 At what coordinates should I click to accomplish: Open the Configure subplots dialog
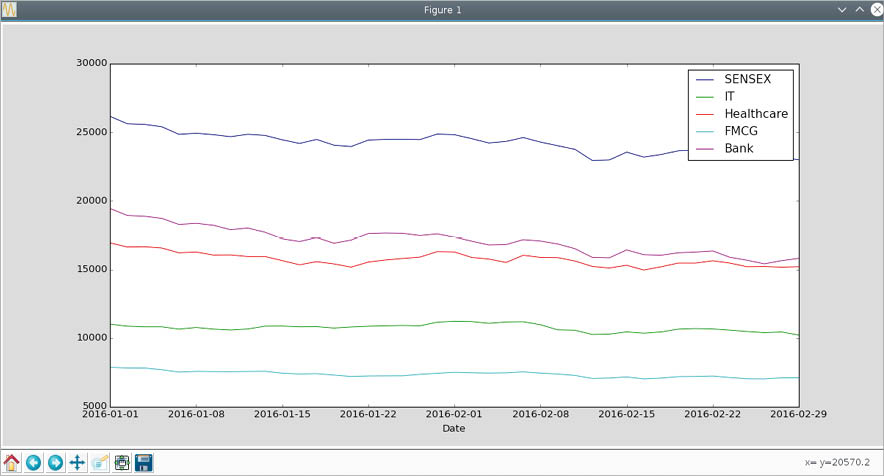pos(122,462)
